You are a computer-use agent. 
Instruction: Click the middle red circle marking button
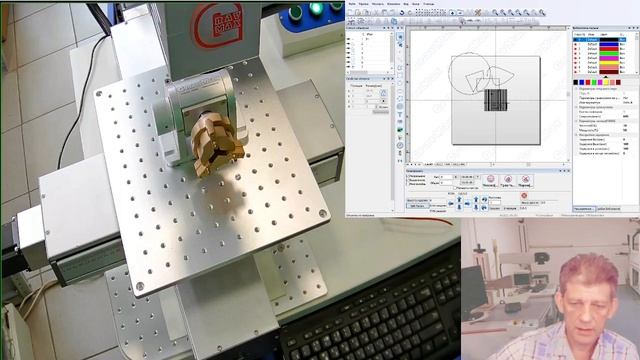(508, 181)
